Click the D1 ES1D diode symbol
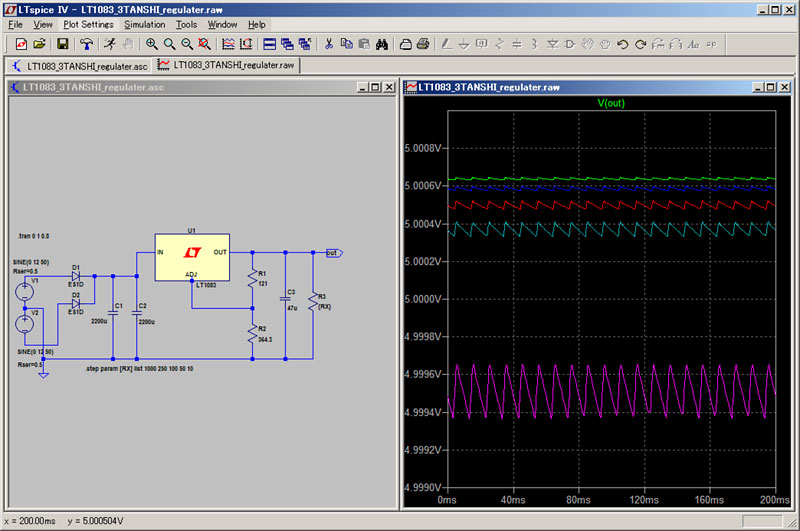Image resolution: width=800 pixels, height=531 pixels. click(76, 276)
